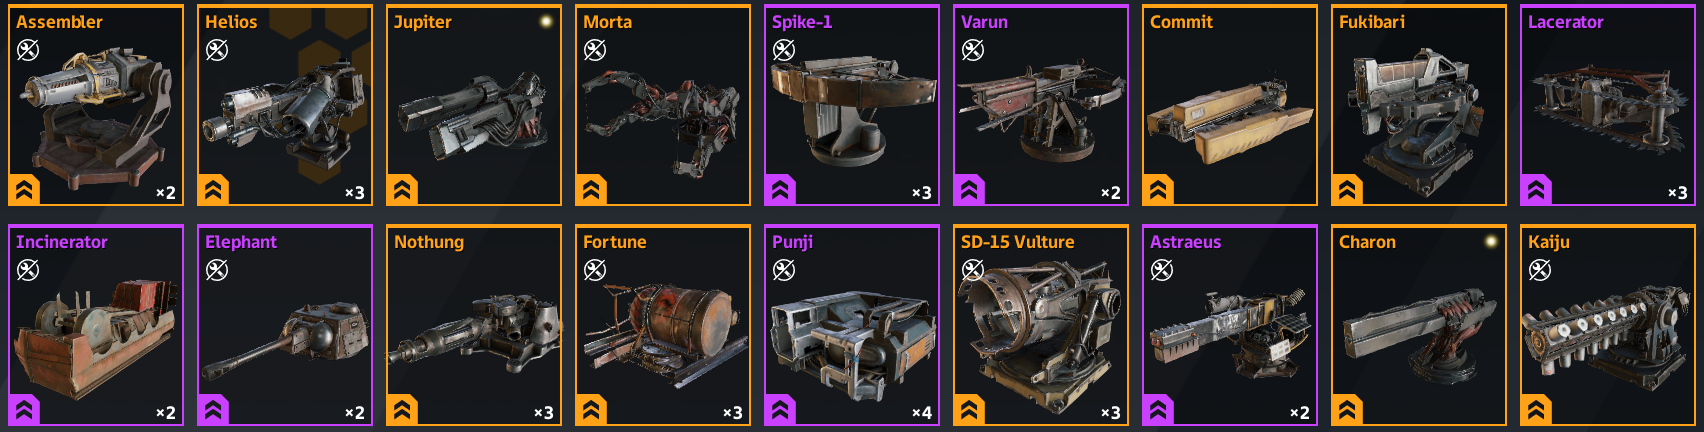The width and height of the screenshot is (1704, 432).
Task: Click the x3 quantity on Fortune card
Action: coord(733,413)
